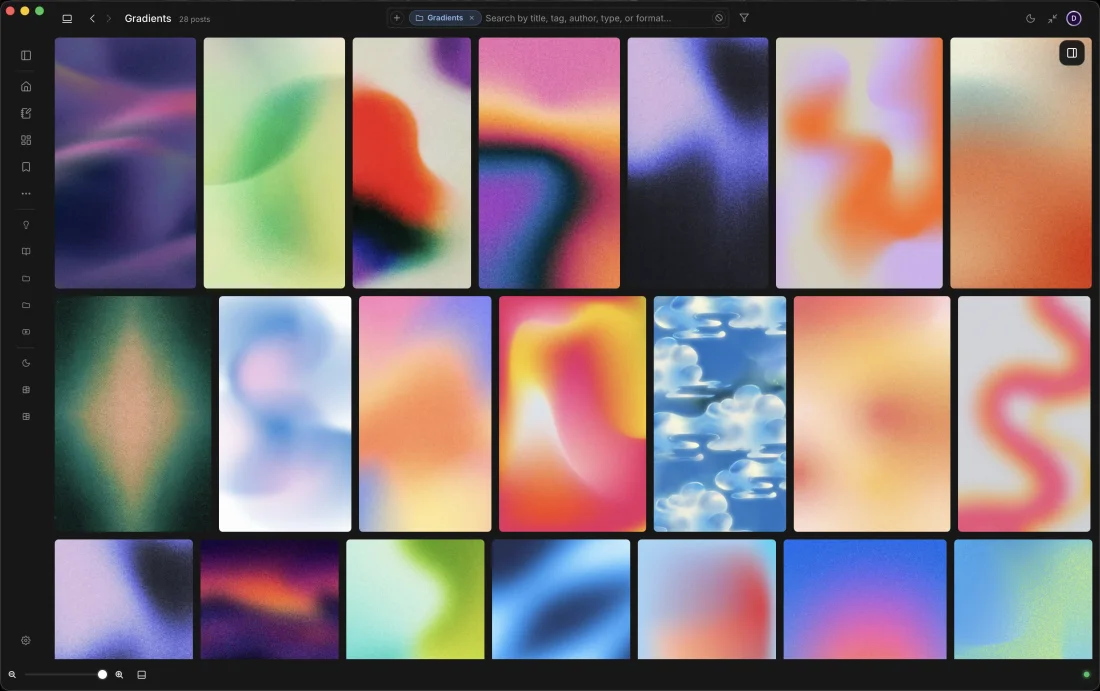Open the pink wavy ribbon on grey thumbnail
Viewport: 1100px width, 691px height.
[x=1024, y=414]
